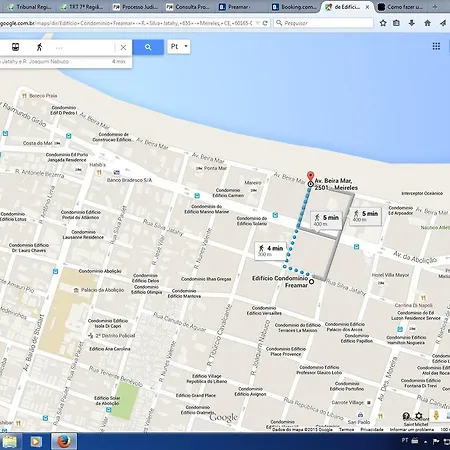The width and height of the screenshot is (450, 450).
Task: Open the Google apps grid
Action: 436,46
